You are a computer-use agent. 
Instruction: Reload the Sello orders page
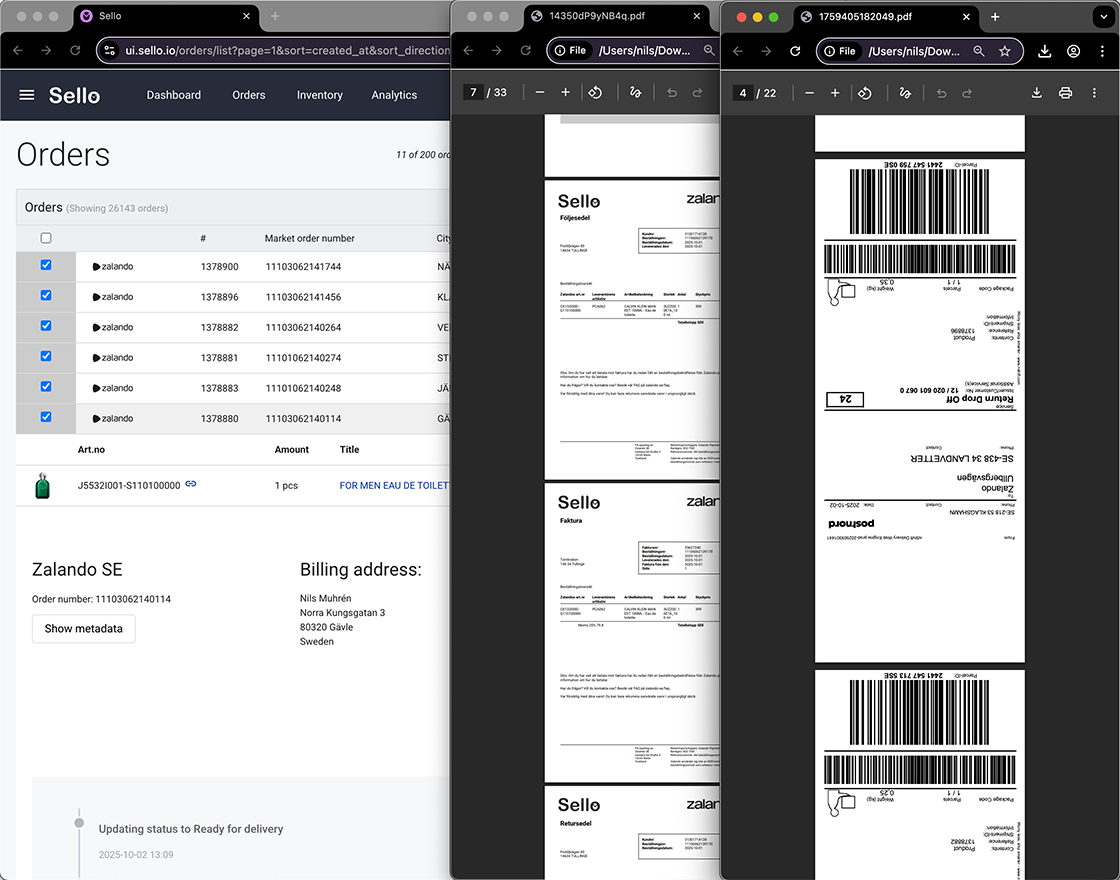[75, 50]
